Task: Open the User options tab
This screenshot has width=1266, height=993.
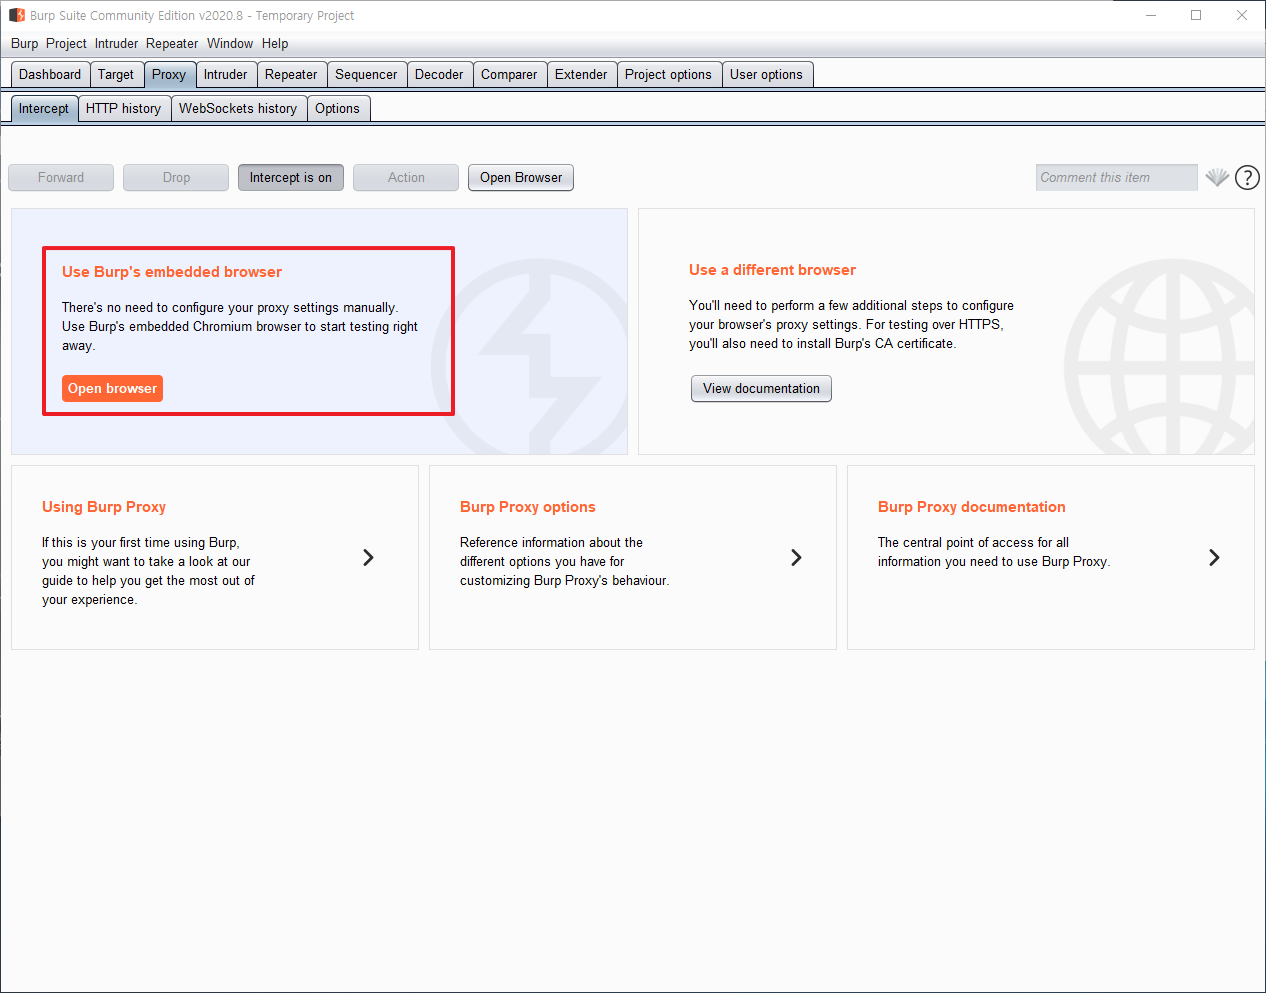Action: (x=766, y=74)
